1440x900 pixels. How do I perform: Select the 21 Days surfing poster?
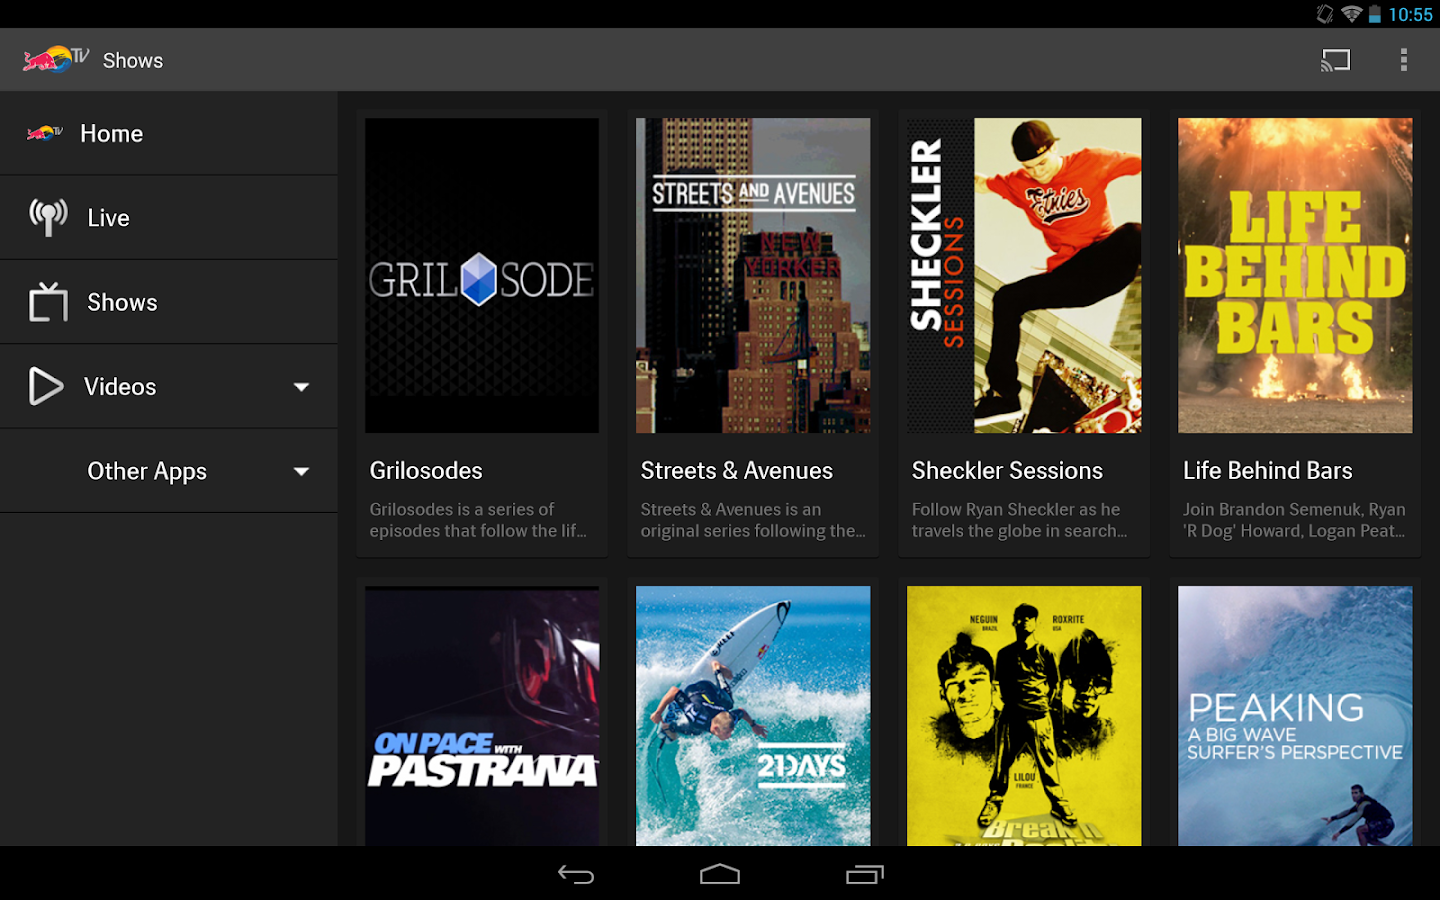[x=753, y=715]
